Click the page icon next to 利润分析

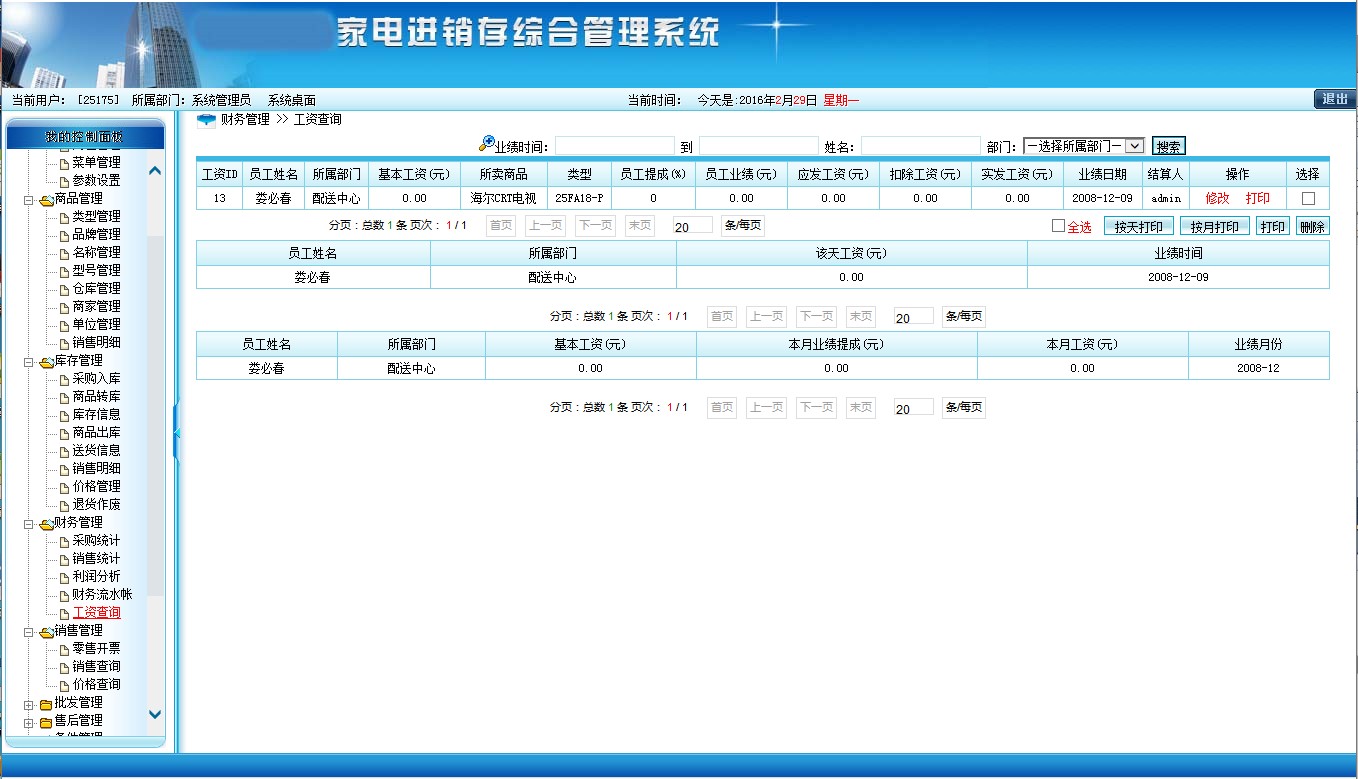pyautogui.click(x=64, y=577)
